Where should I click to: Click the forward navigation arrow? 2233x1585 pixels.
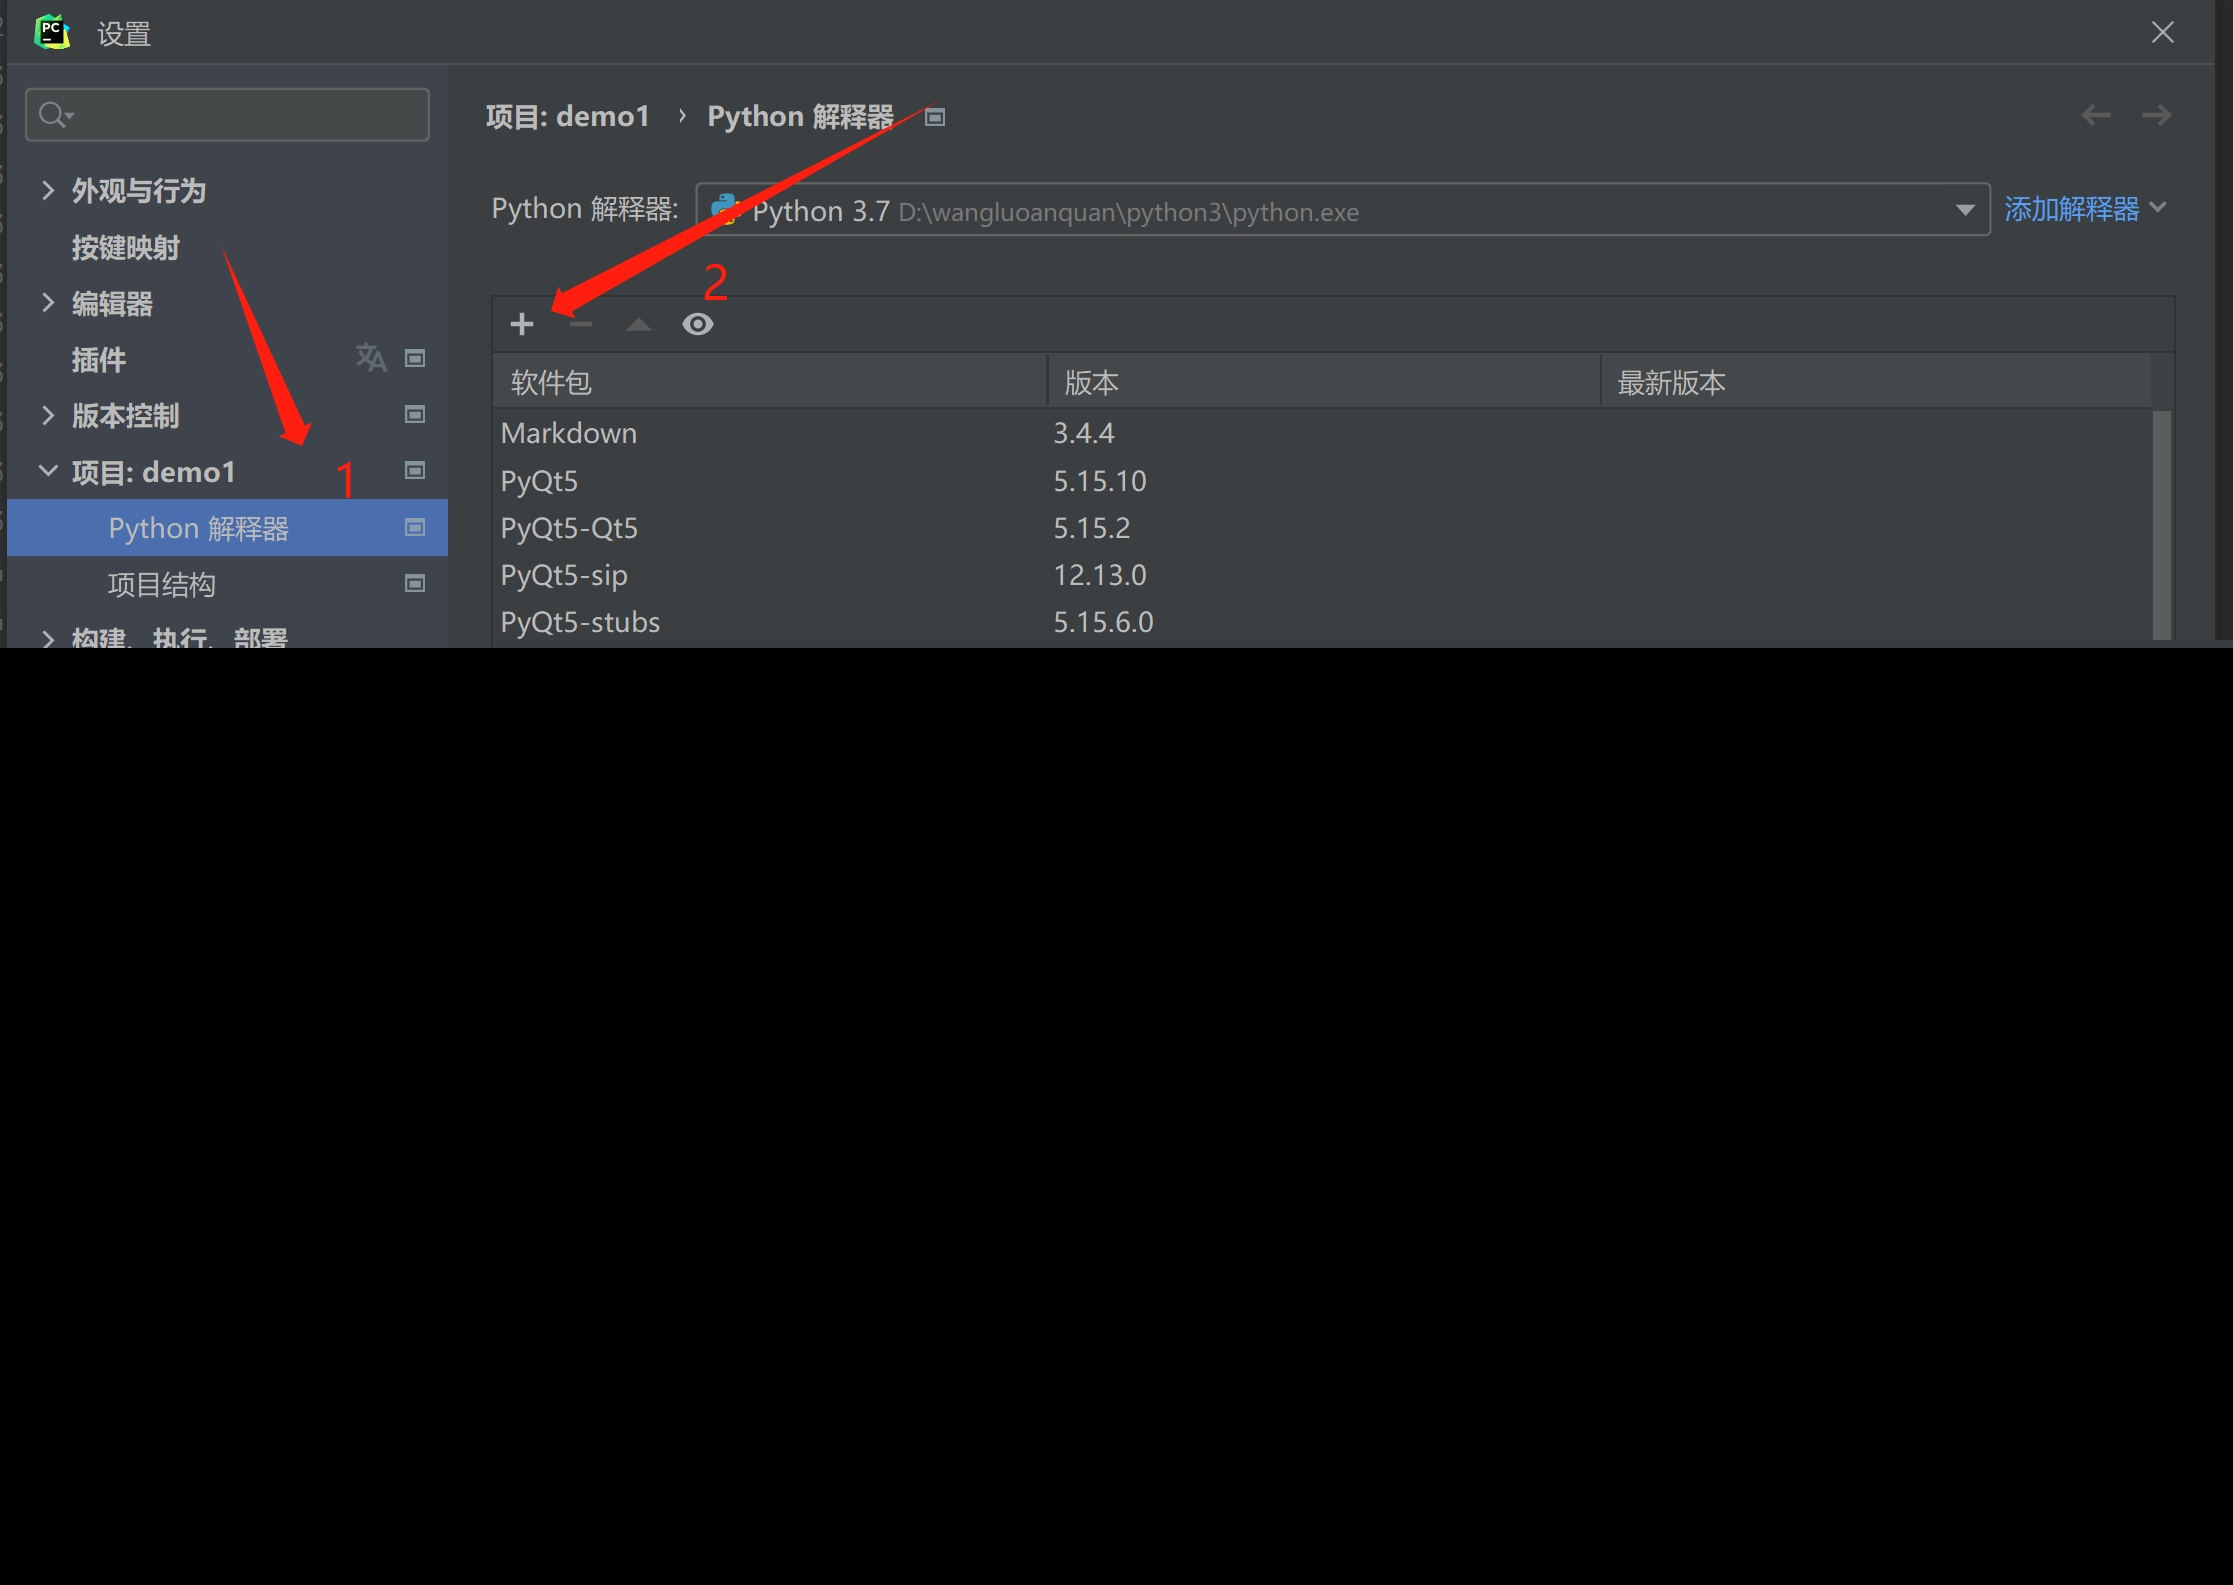point(2156,115)
